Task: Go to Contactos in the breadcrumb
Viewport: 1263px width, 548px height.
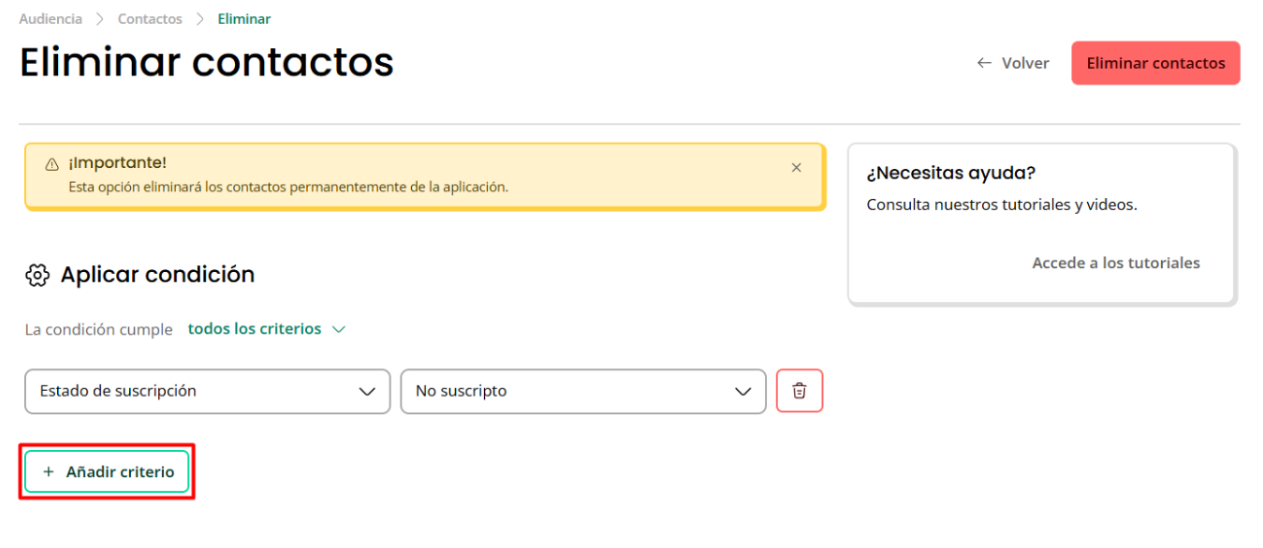Action: coord(150,19)
